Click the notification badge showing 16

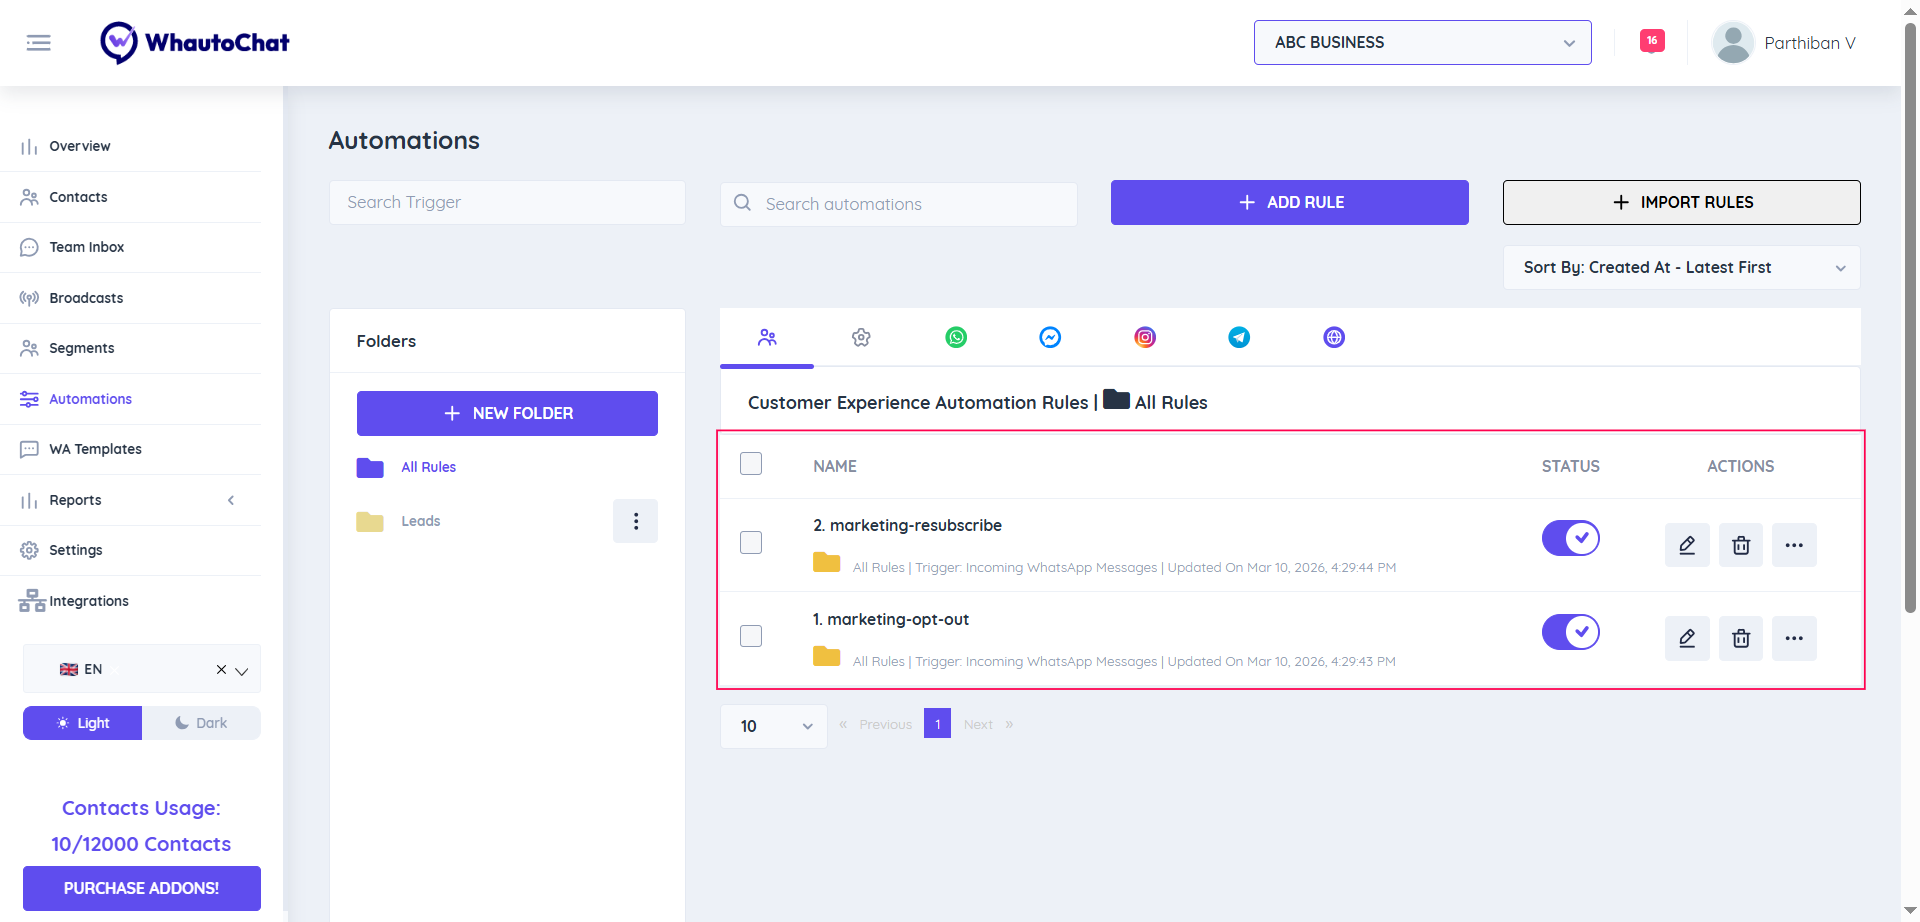point(1651,41)
